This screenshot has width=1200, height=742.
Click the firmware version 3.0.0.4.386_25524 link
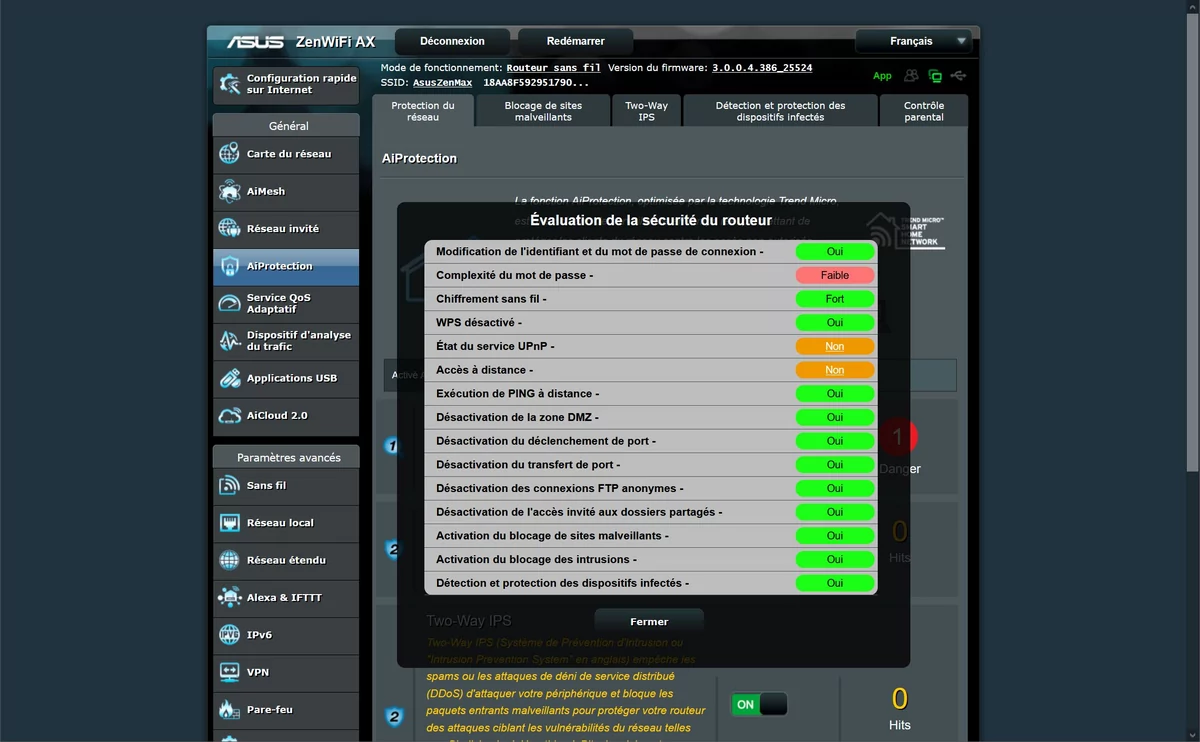[x=762, y=68]
